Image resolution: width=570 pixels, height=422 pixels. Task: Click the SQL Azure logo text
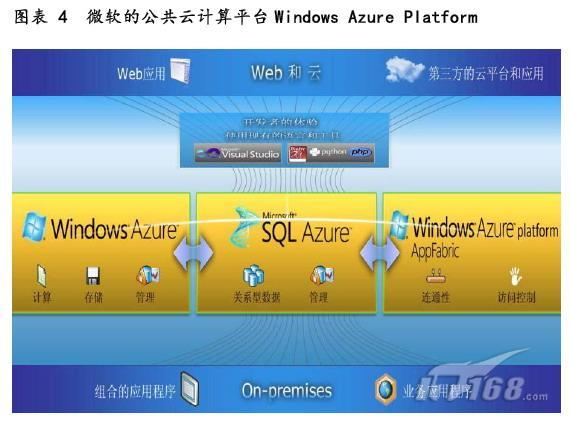[306, 232]
